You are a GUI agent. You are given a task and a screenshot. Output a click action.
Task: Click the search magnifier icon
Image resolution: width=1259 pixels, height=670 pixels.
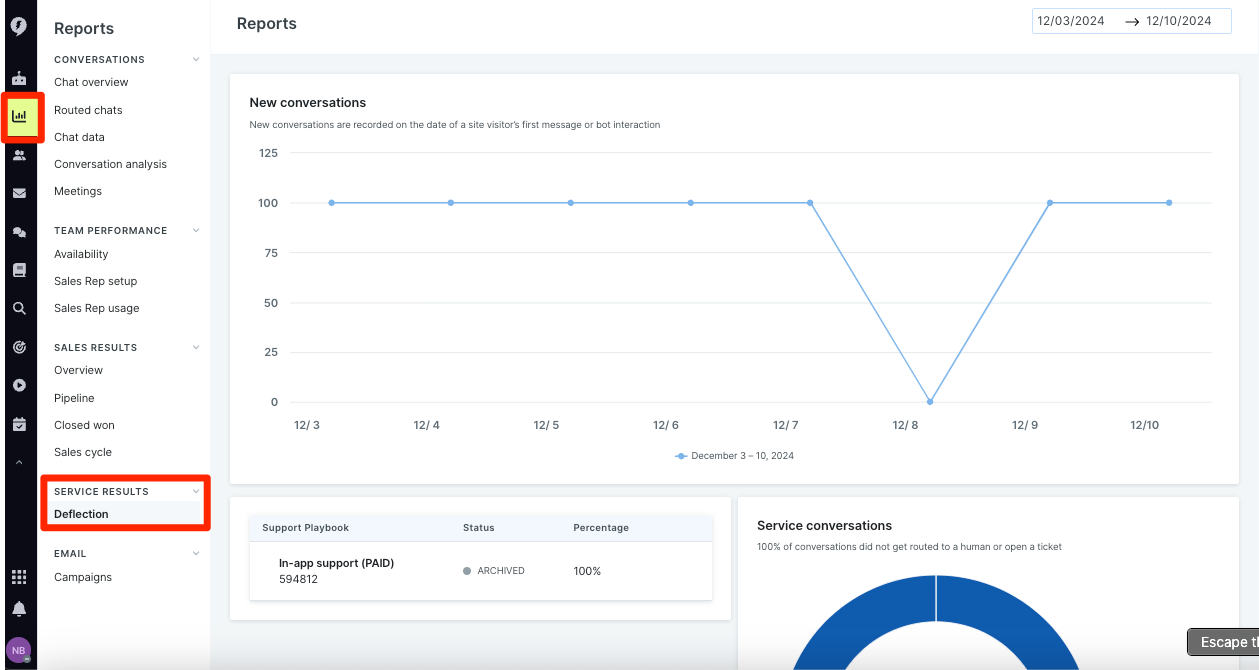pyautogui.click(x=19, y=309)
